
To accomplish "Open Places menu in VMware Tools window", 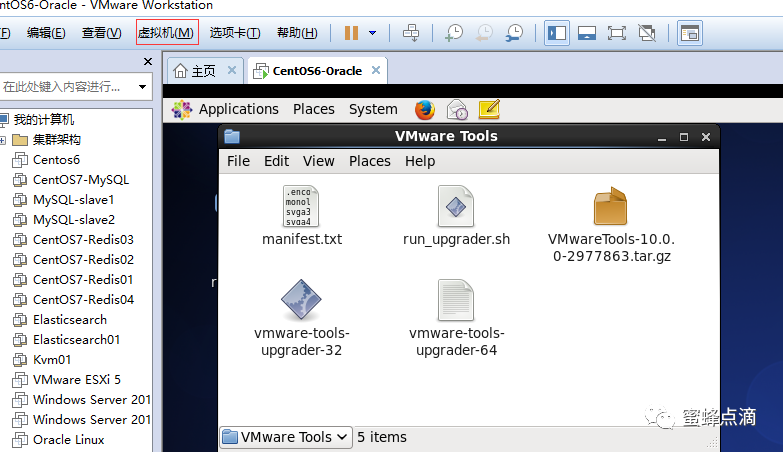I will click(370, 161).
